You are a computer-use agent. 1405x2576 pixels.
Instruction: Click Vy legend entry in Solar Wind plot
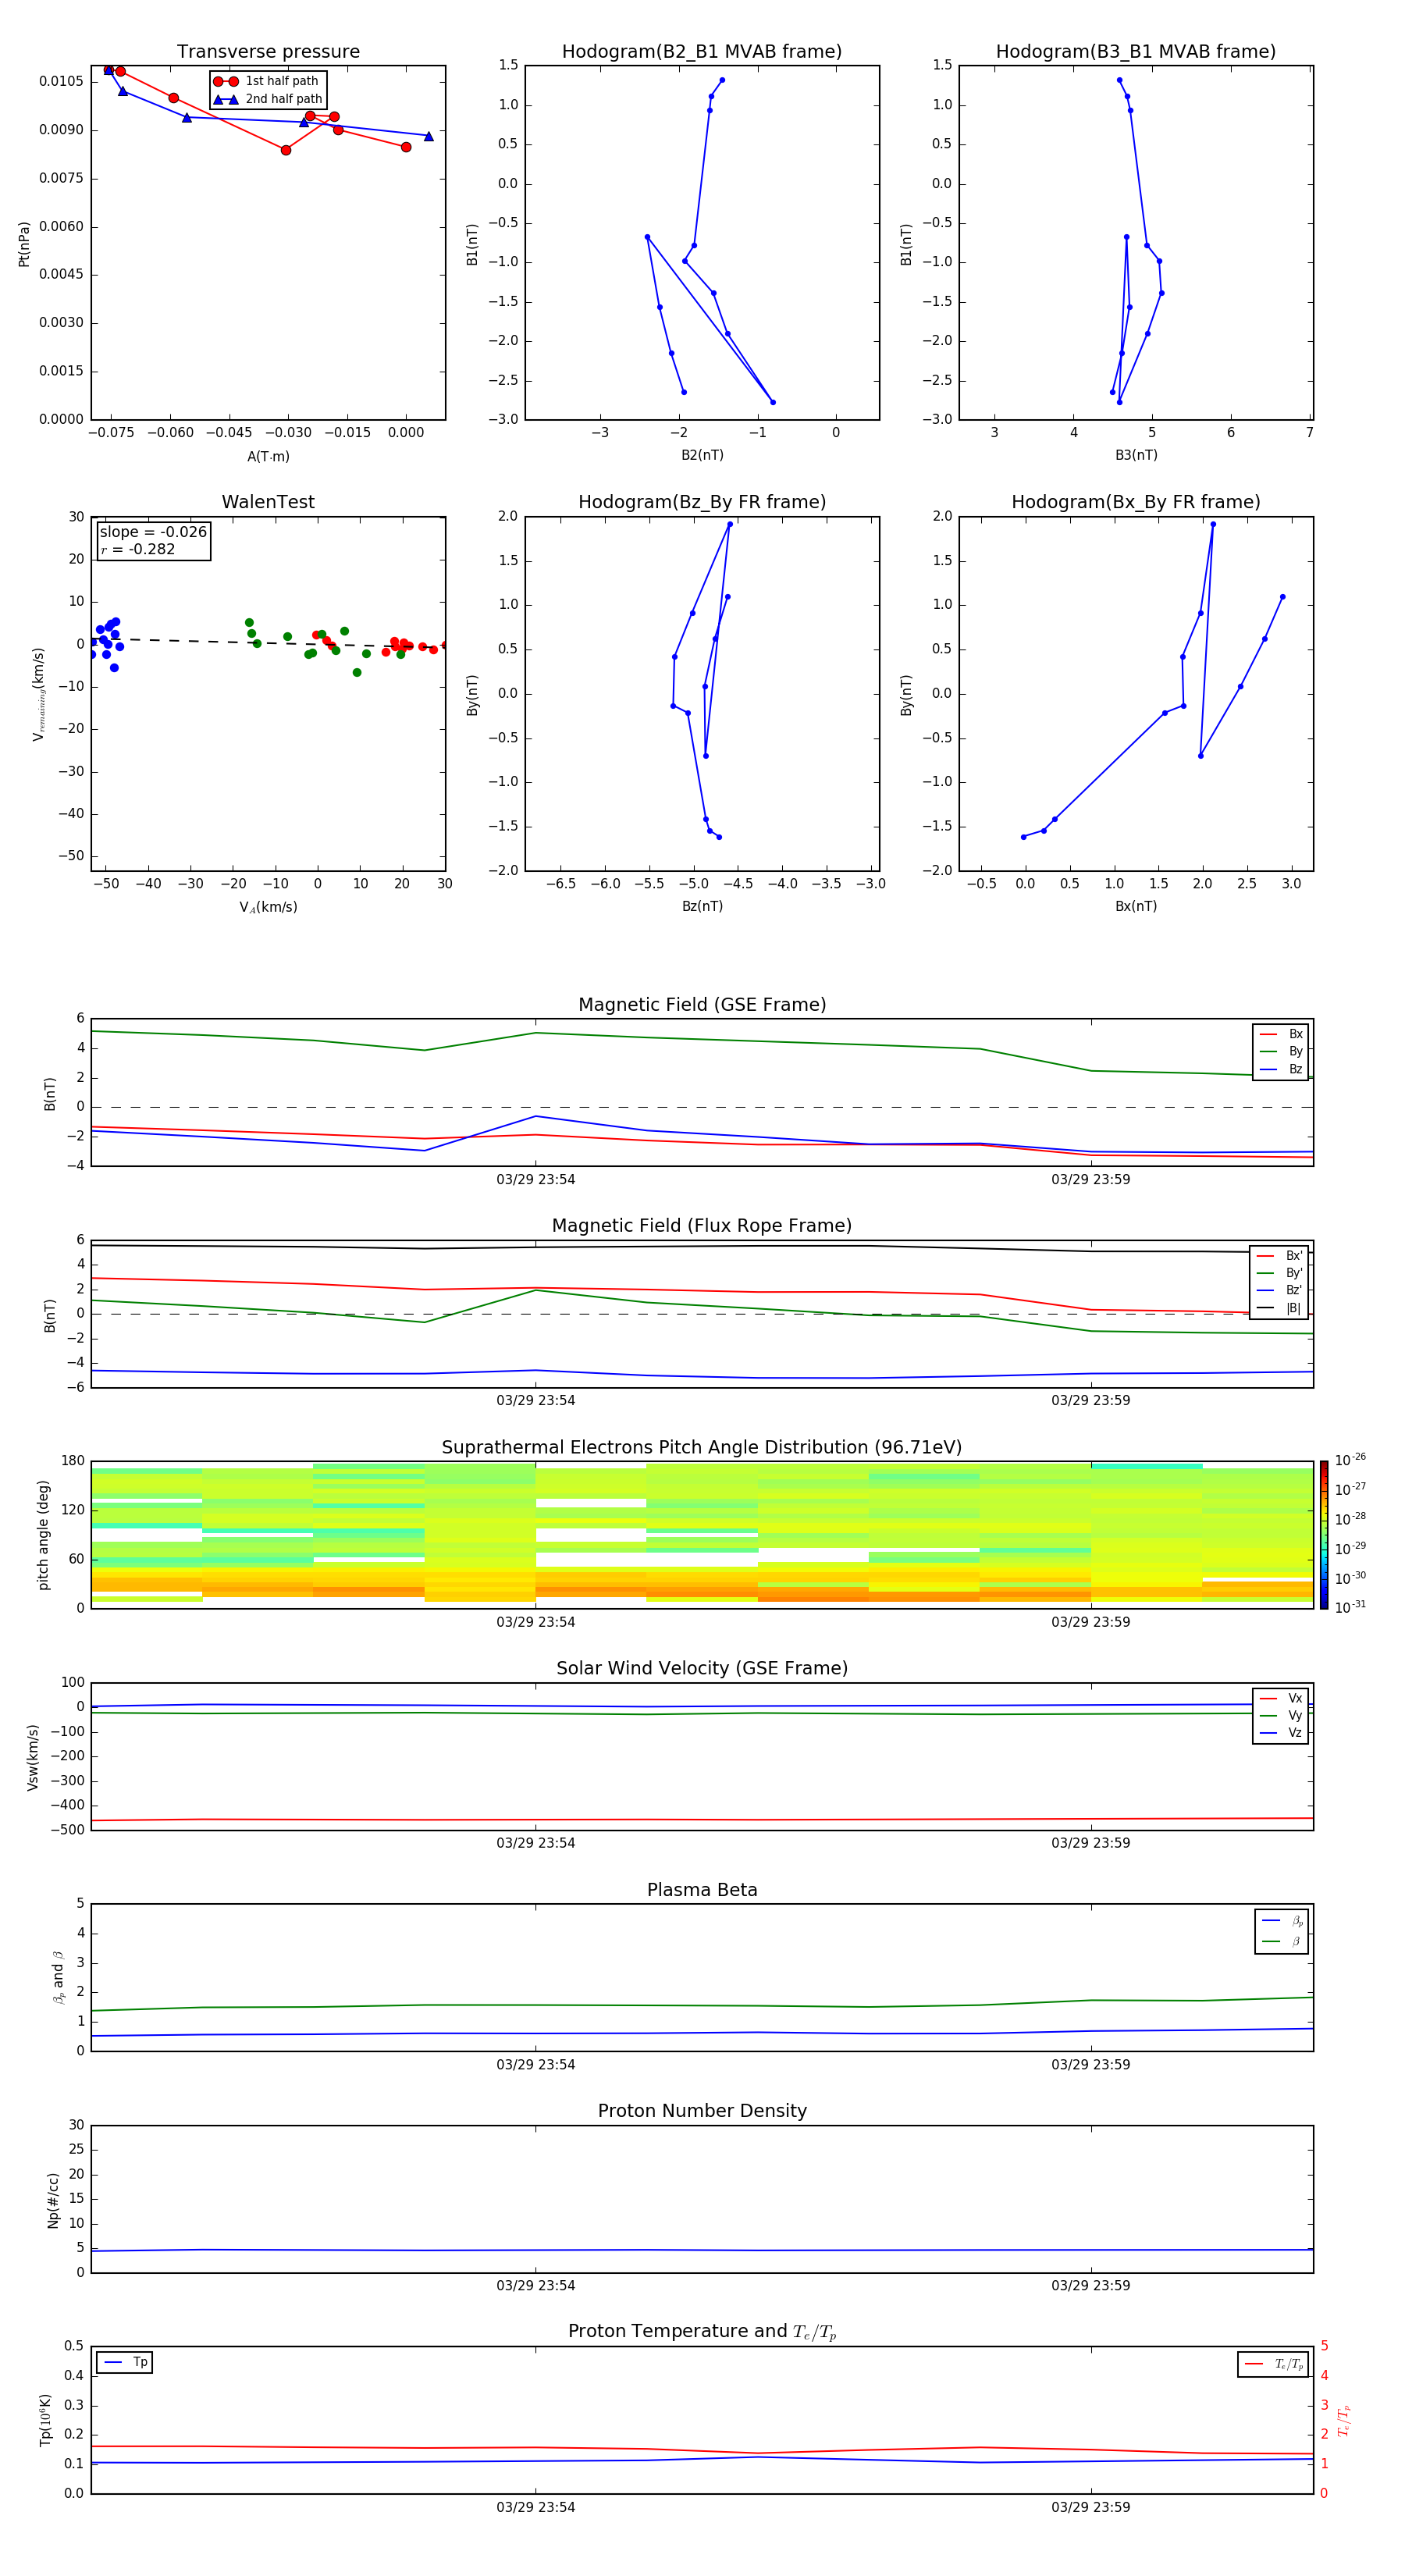click(1281, 1715)
